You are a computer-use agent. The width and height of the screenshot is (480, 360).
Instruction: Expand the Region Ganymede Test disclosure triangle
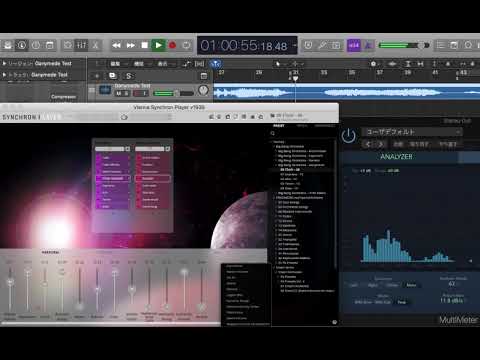[x=4, y=63]
